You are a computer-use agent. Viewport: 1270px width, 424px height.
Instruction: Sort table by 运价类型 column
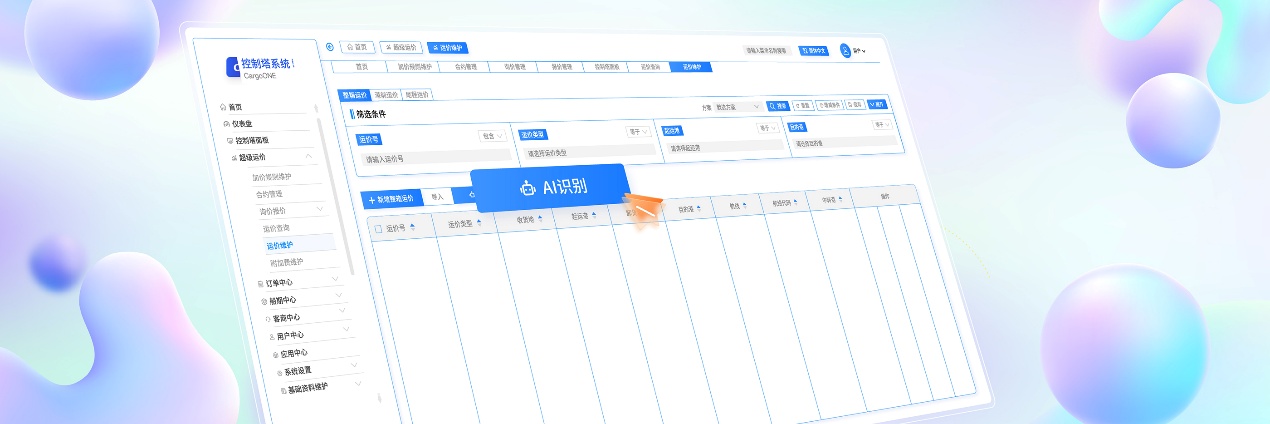coord(479,223)
